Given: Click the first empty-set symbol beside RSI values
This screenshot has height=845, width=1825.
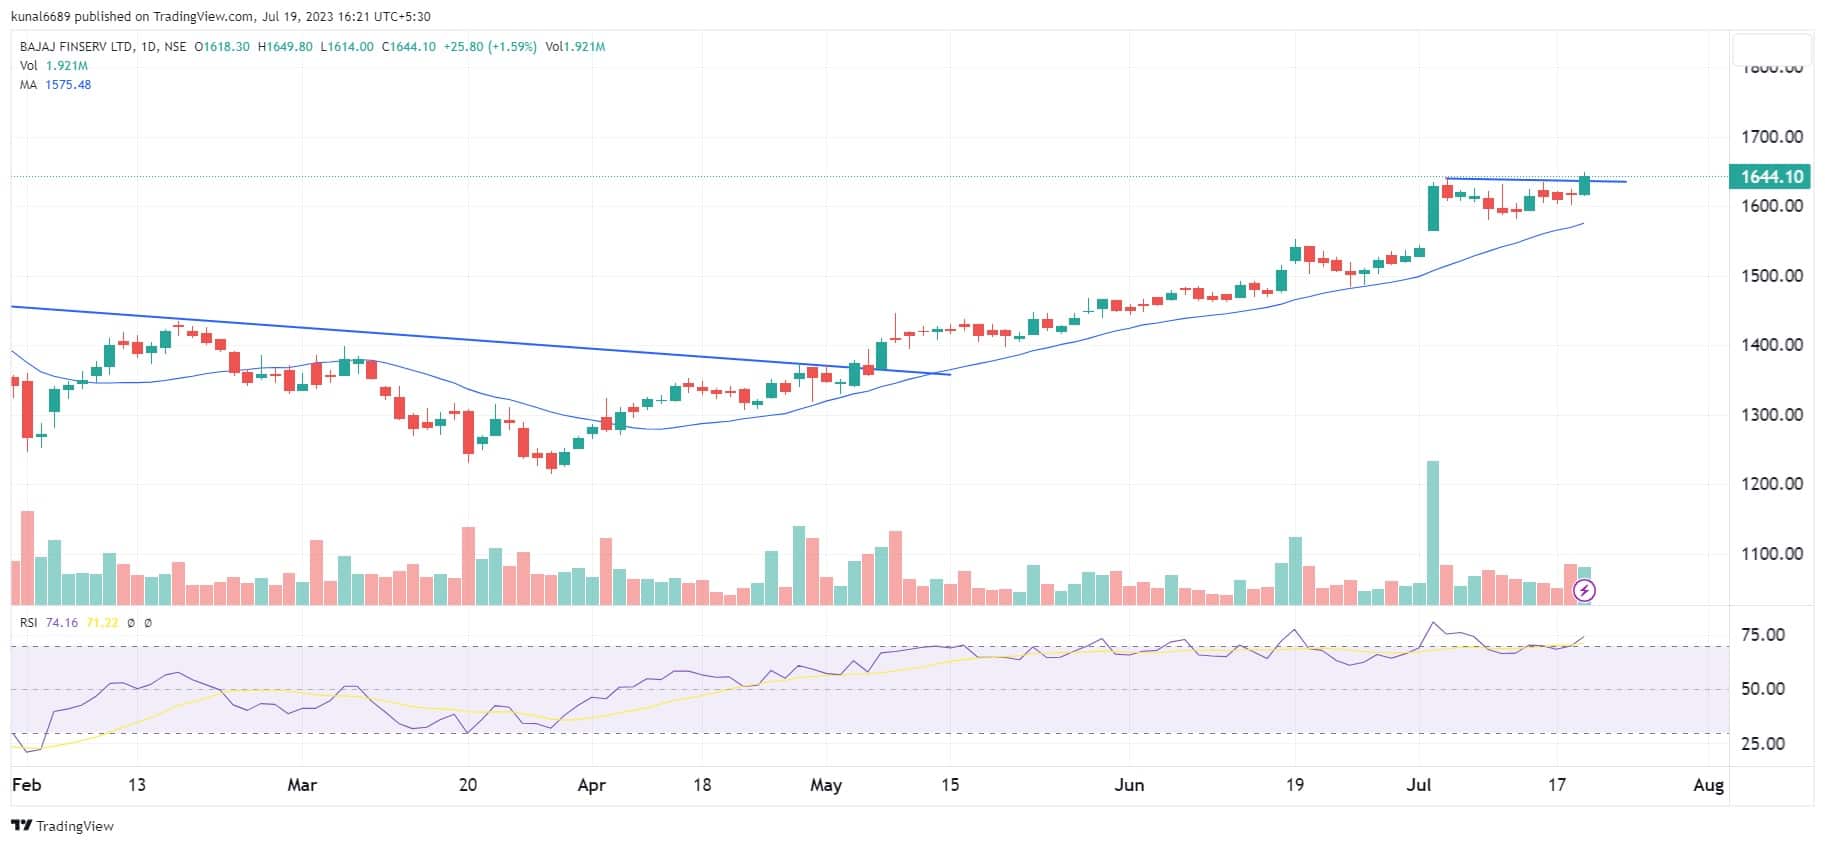Looking at the screenshot, I should (x=132, y=623).
